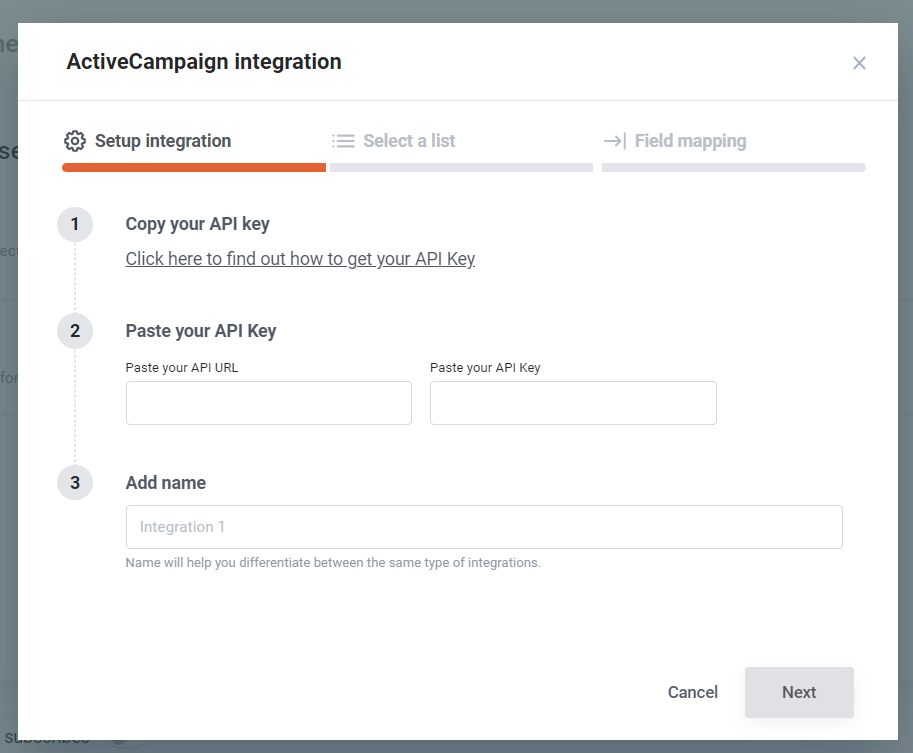Click the Paste your API URL label

[x=182, y=367]
